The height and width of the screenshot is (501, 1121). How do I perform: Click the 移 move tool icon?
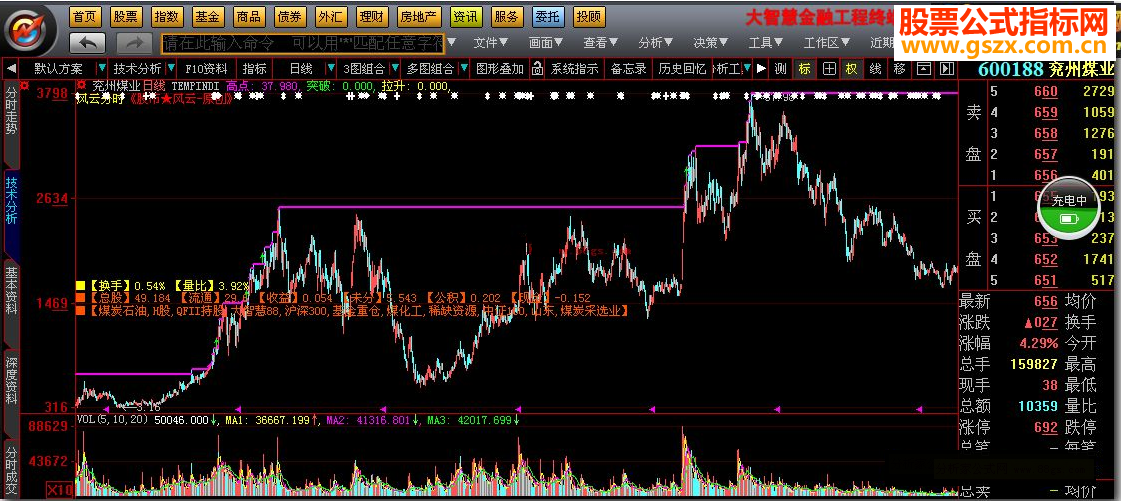pyautogui.click(x=899, y=69)
